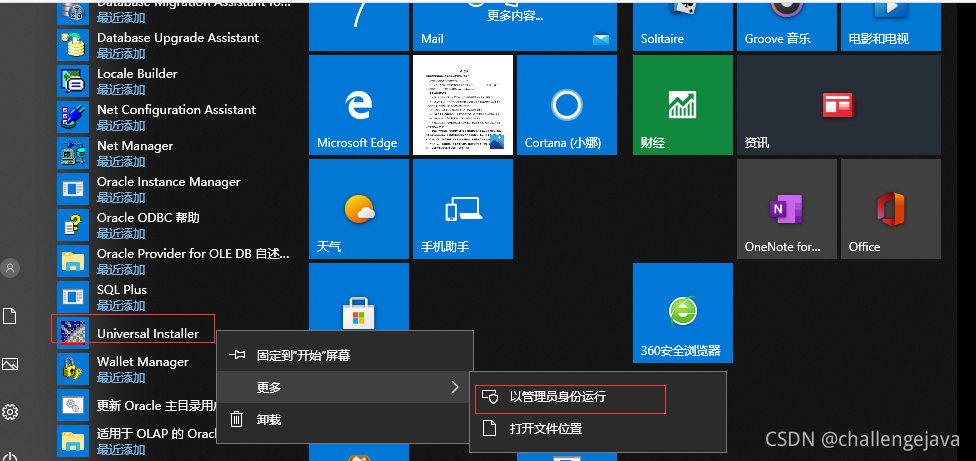976x461 pixels.
Task: Open the user account icon in sidebar
Action: (x=10, y=268)
